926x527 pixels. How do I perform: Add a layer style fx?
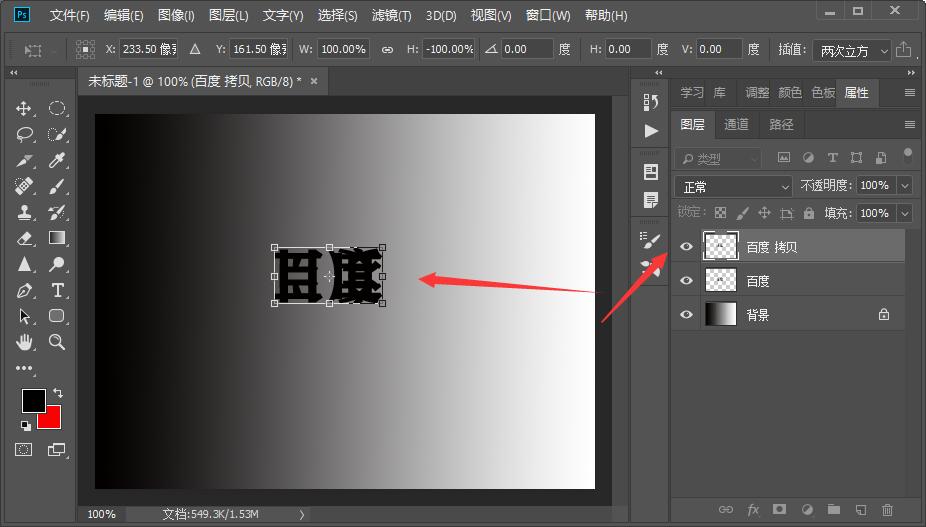753,509
